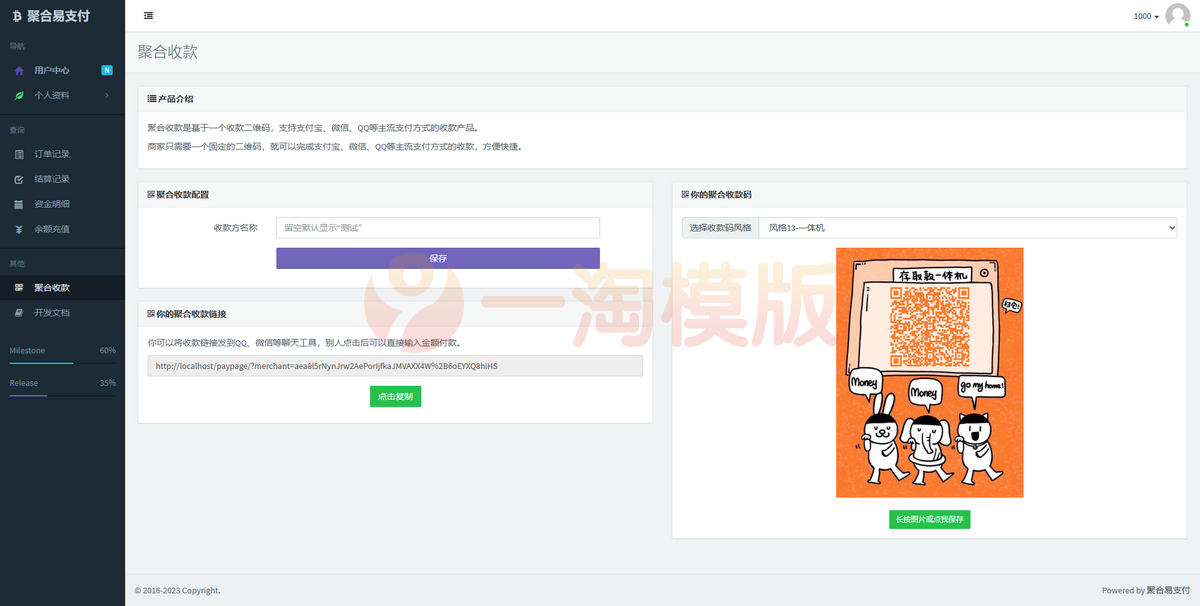This screenshot has height=606, width=1200.
Task: Click the N badge on 用户中心
Action: point(107,70)
